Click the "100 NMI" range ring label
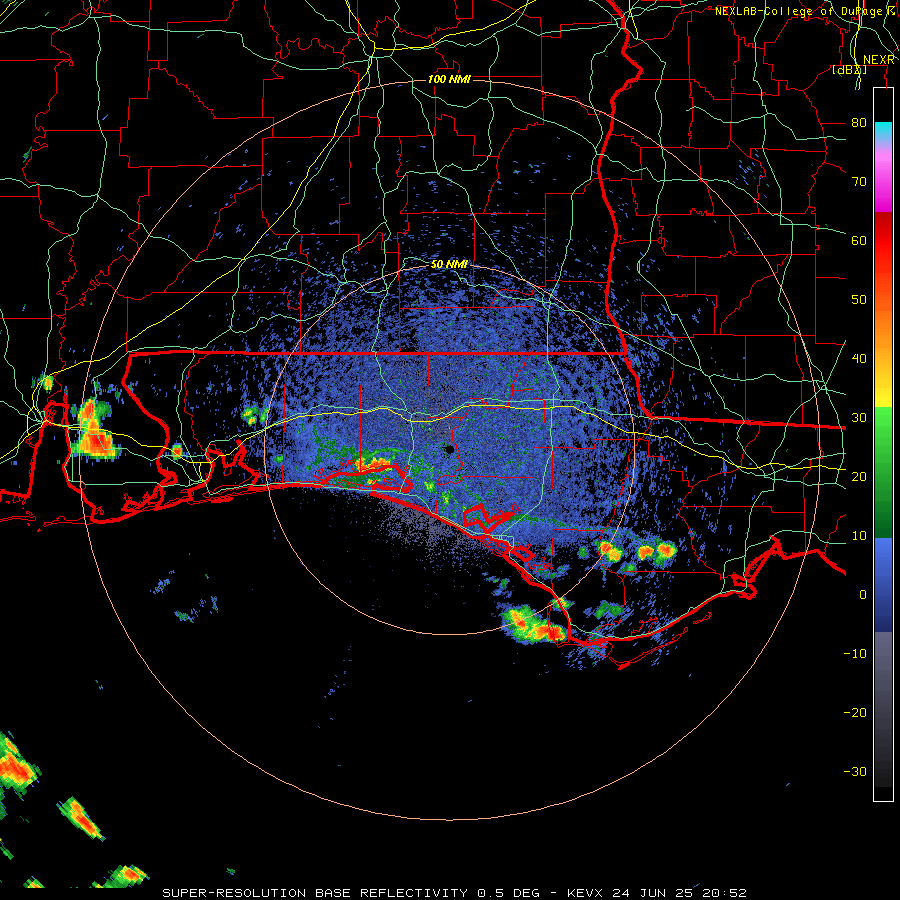900x900 pixels. click(449, 79)
